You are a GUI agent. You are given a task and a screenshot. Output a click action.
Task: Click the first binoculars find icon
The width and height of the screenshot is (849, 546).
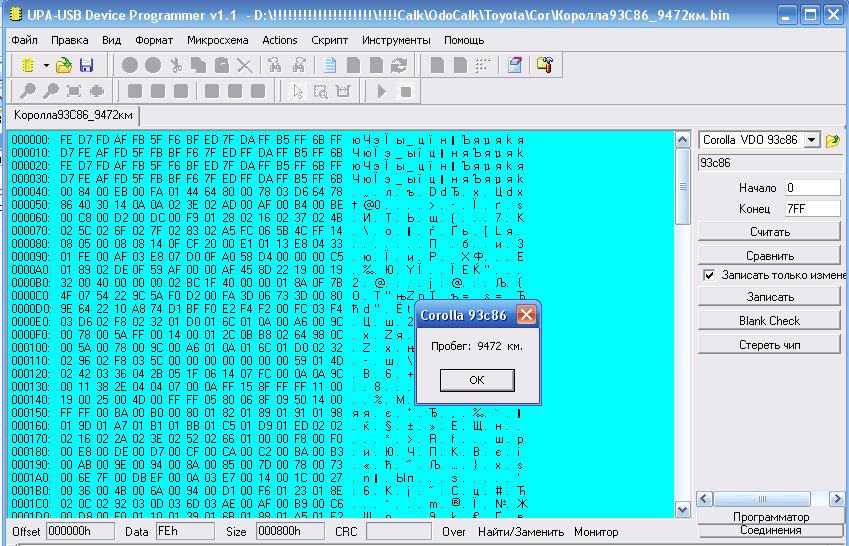[x=275, y=66]
